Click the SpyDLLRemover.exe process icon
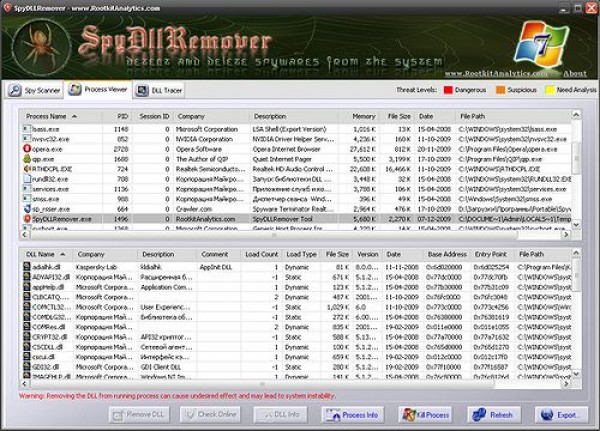Viewport: 600px width, 431px height. click(x=27, y=219)
